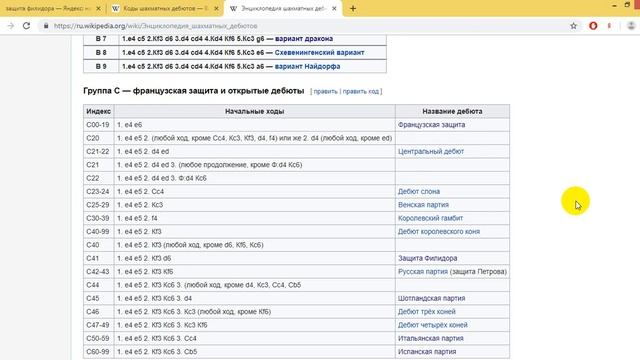Click index cell B 7

(101, 39)
